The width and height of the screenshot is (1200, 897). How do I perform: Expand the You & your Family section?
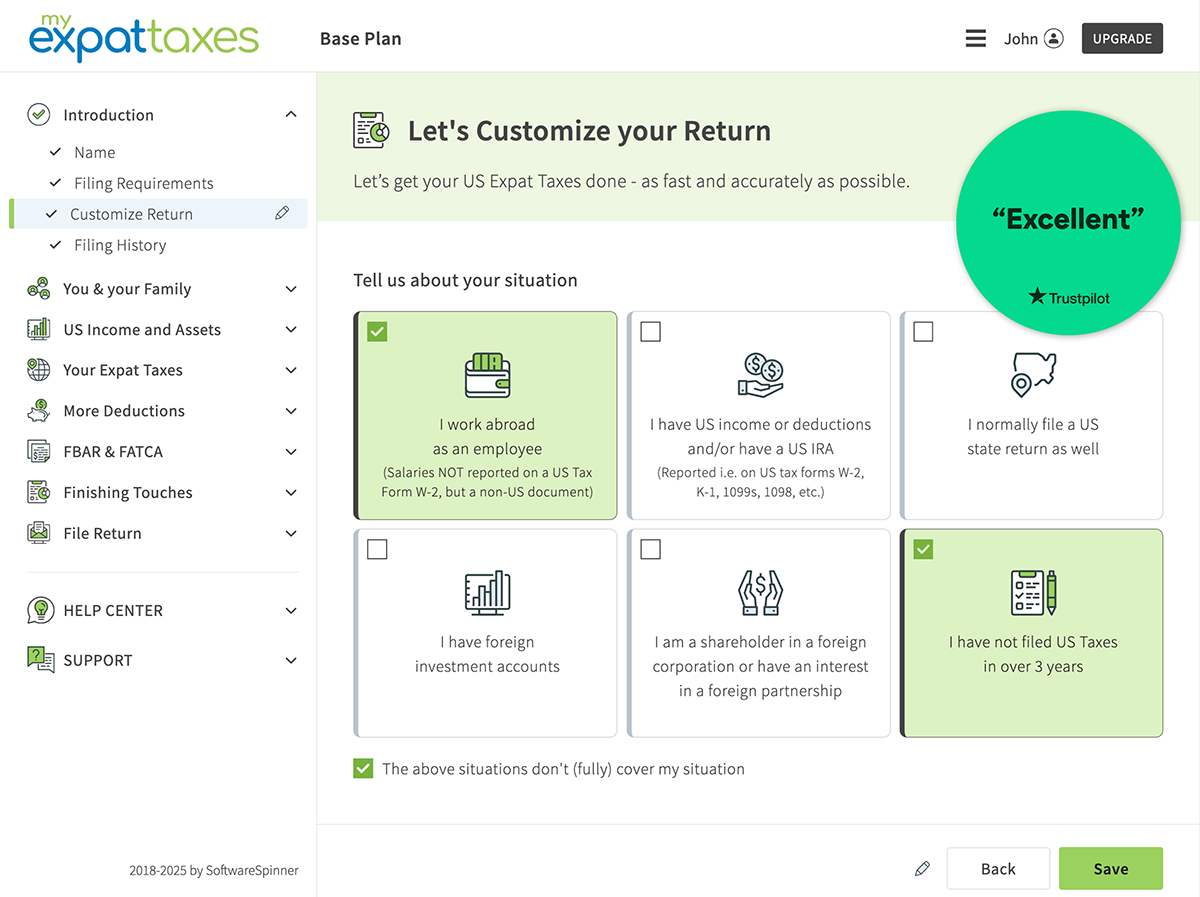[x=291, y=289]
